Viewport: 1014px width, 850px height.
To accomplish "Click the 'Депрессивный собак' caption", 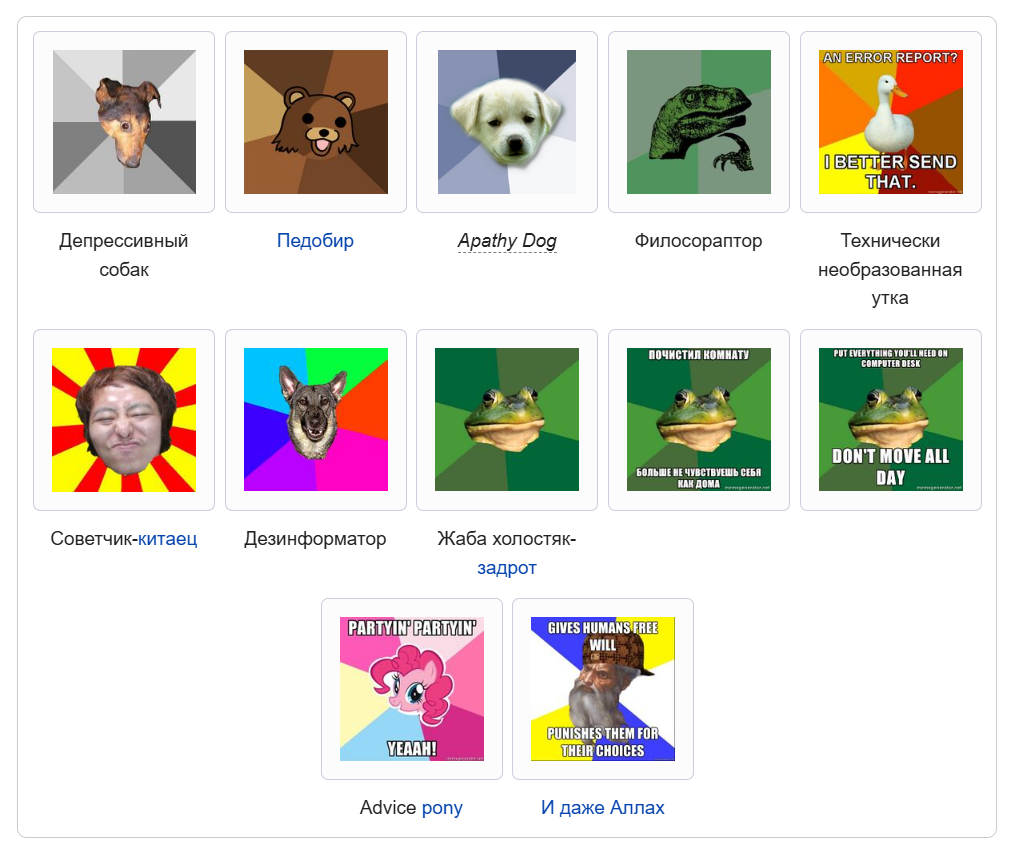I will coord(124,255).
